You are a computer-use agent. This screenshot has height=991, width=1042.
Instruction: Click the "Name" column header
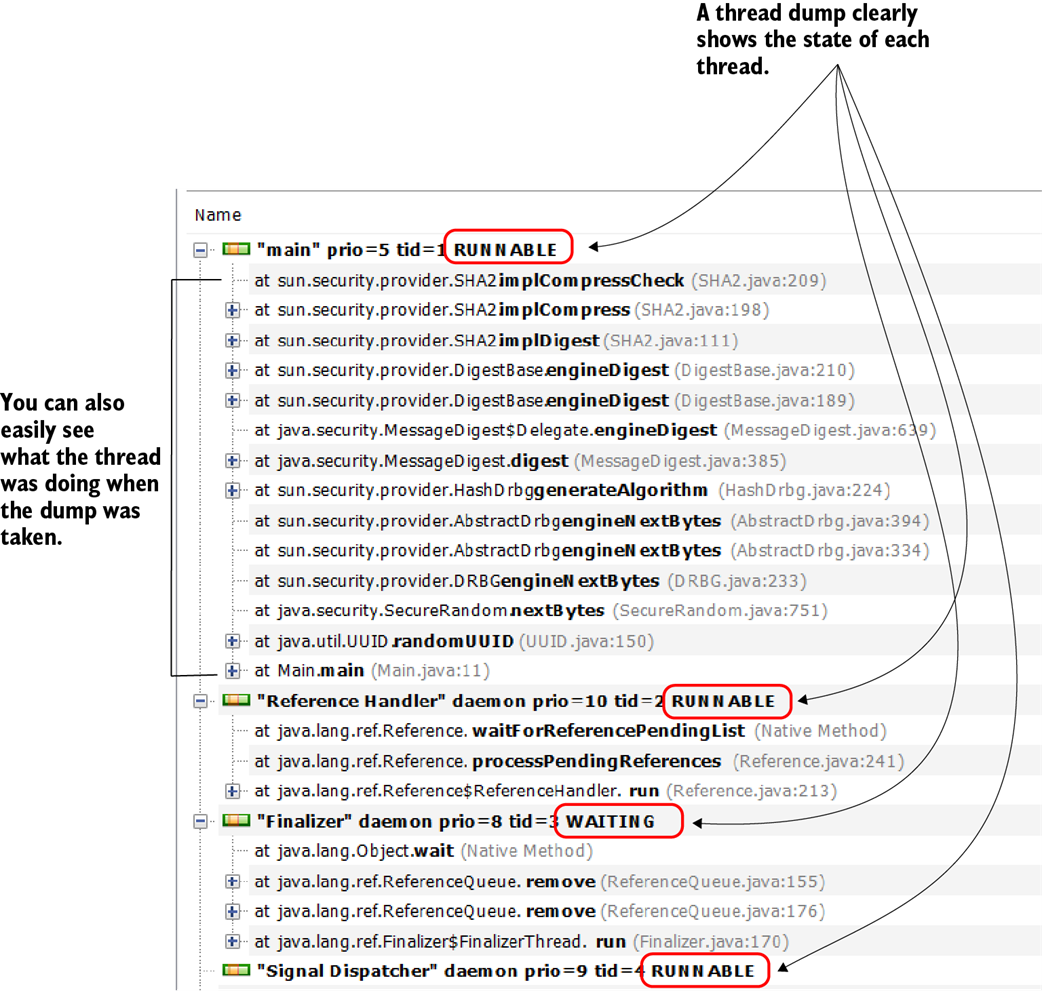pyautogui.click(x=218, y=215)
